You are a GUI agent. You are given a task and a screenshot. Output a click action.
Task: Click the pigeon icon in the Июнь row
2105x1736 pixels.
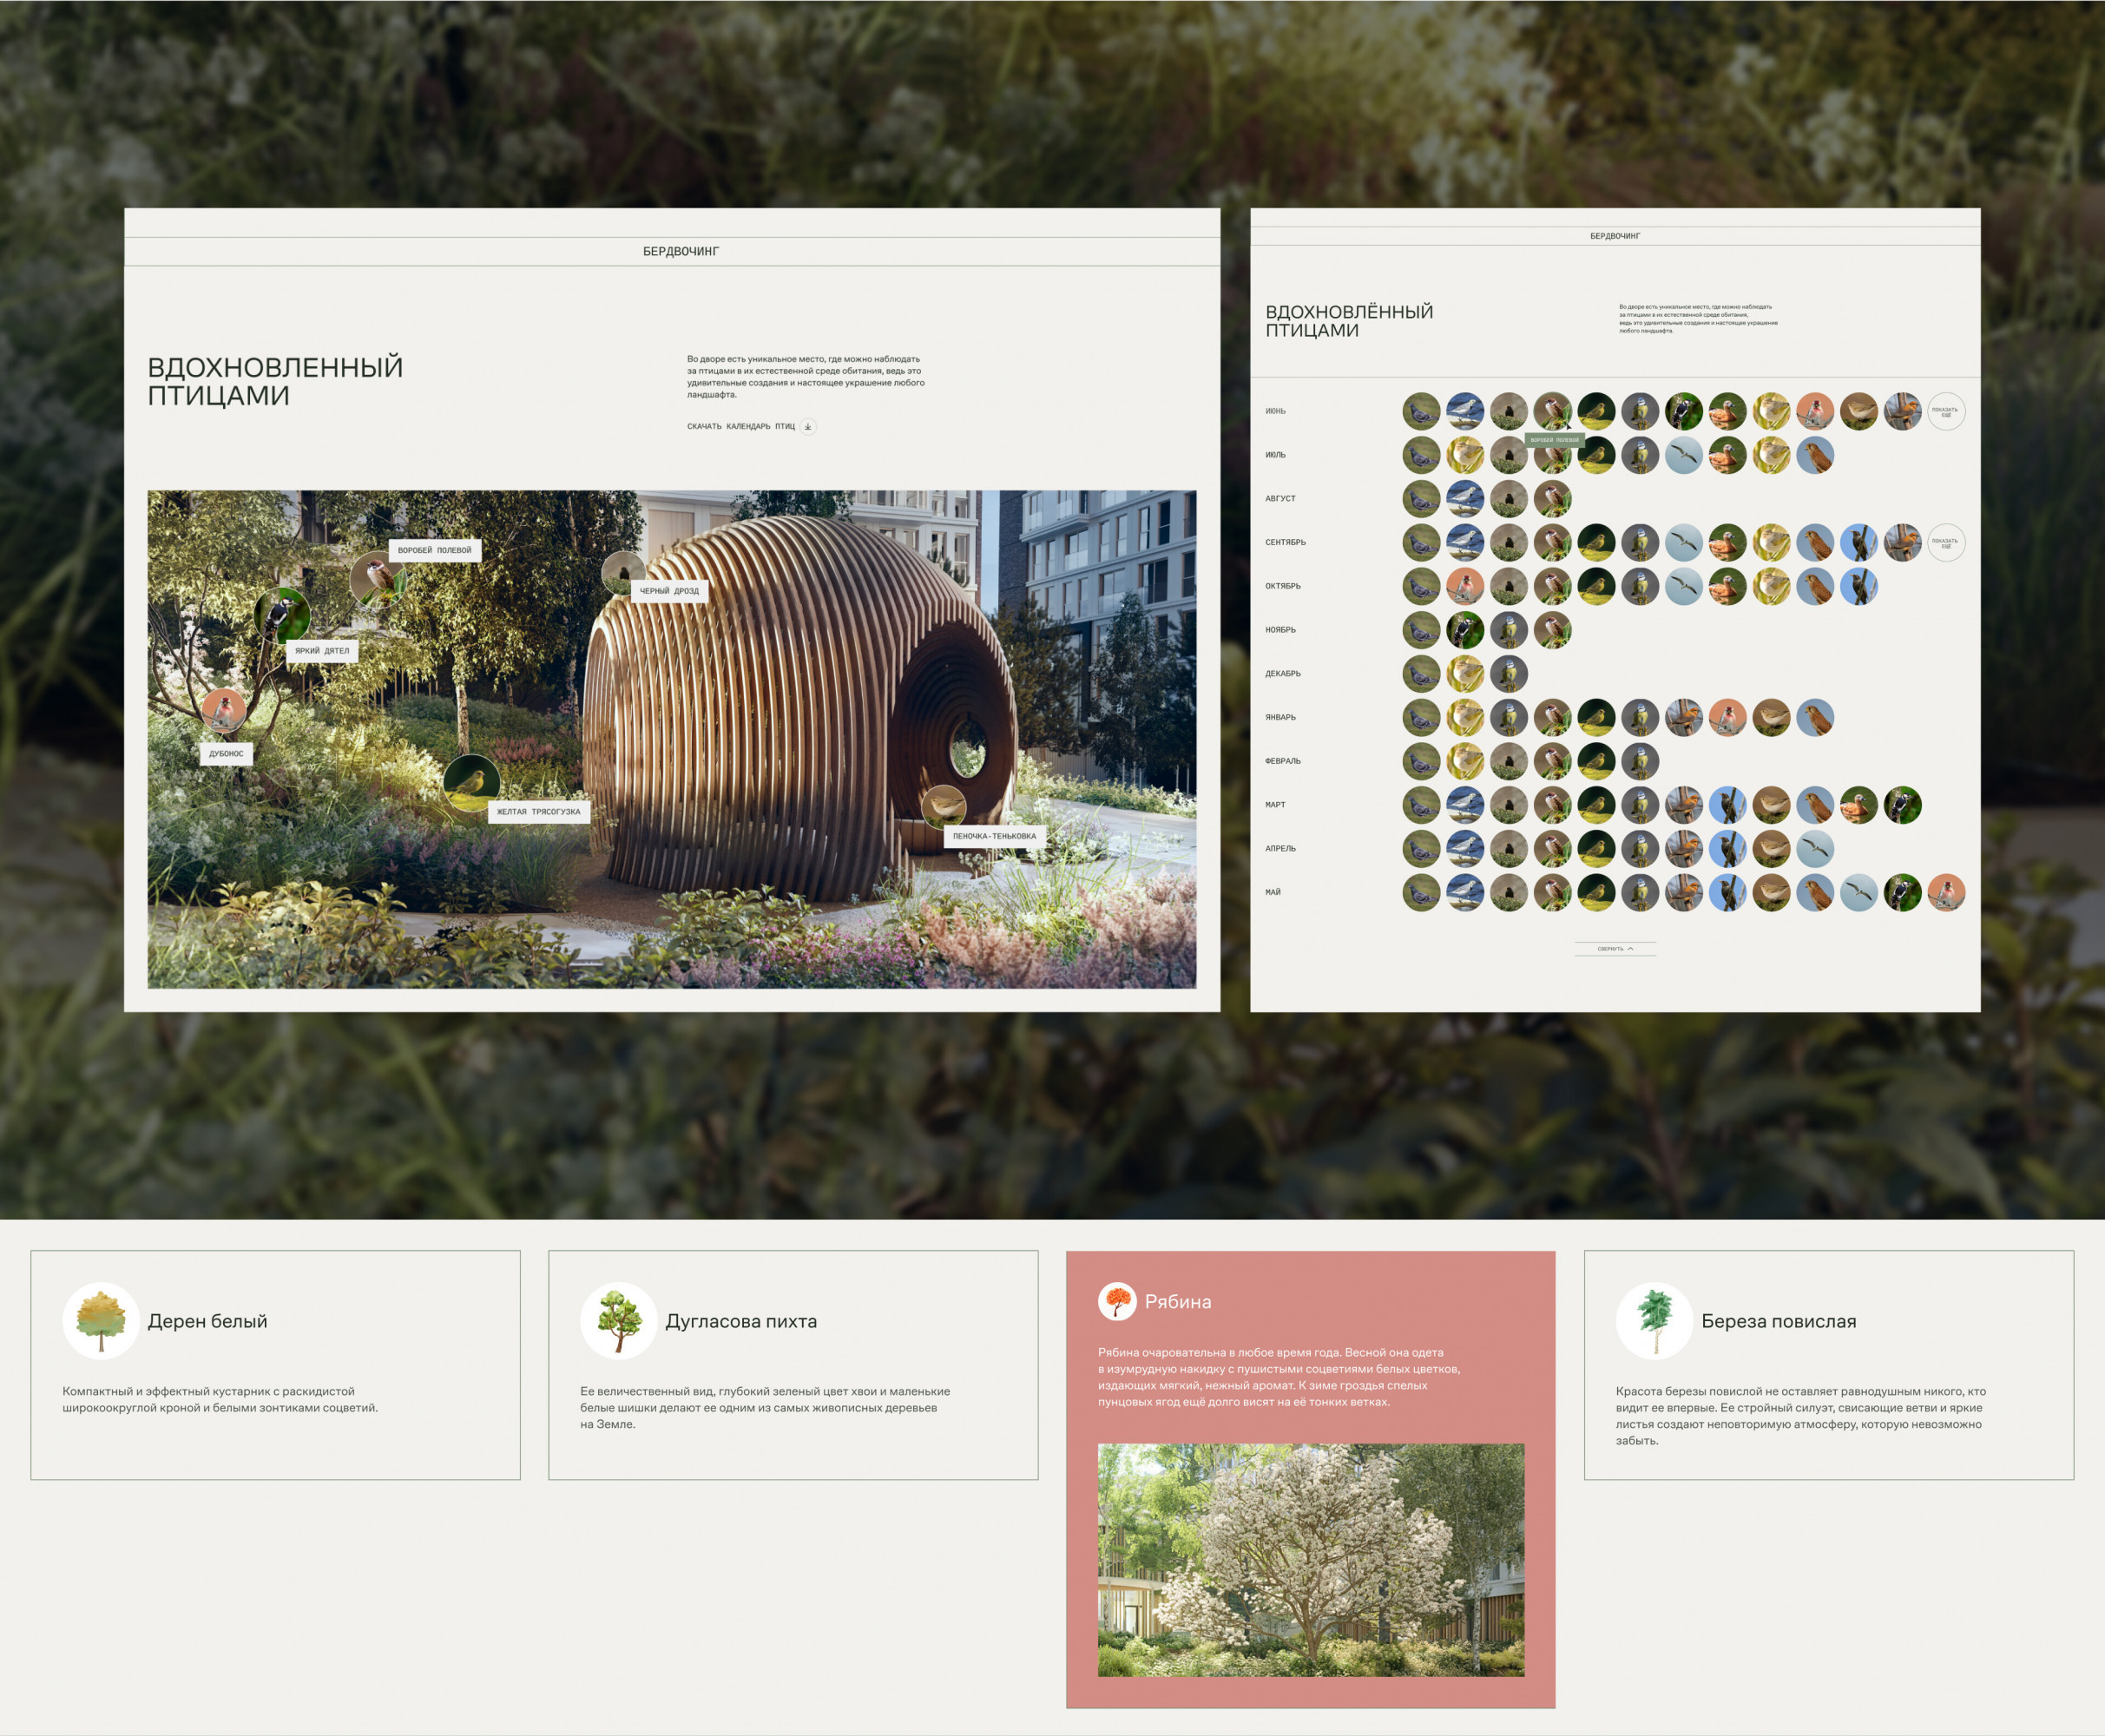coord(1421,411)
